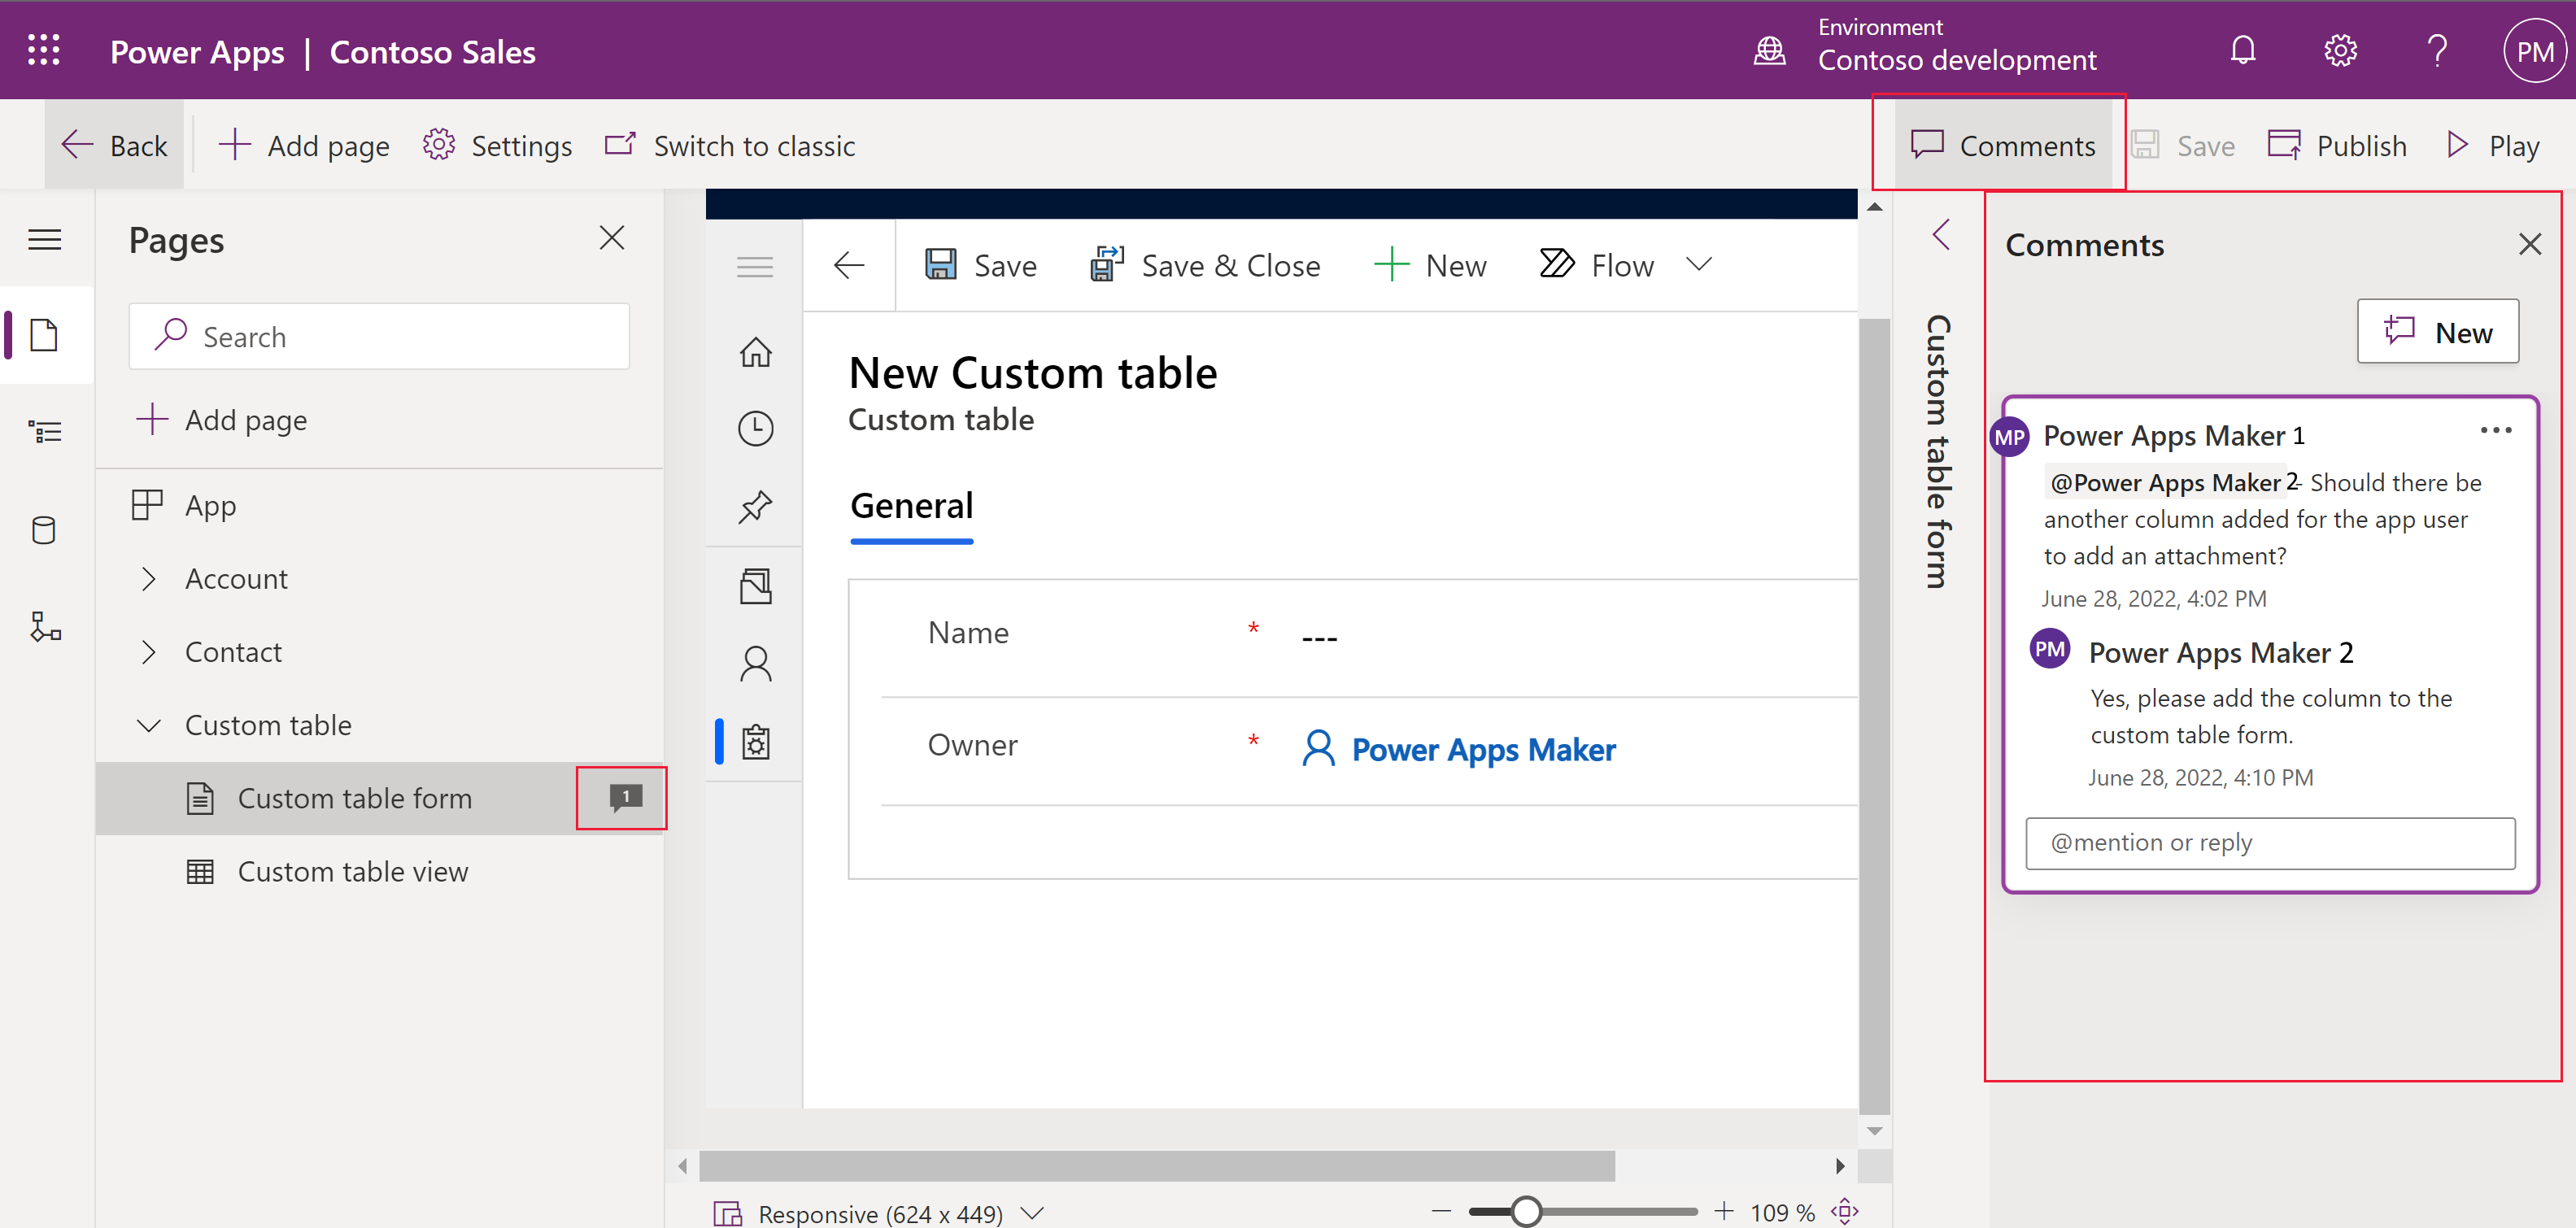This screenshot has height=1228, width=2576.
Task: Expand the Contact tree item
Action: tap(150, 650)
